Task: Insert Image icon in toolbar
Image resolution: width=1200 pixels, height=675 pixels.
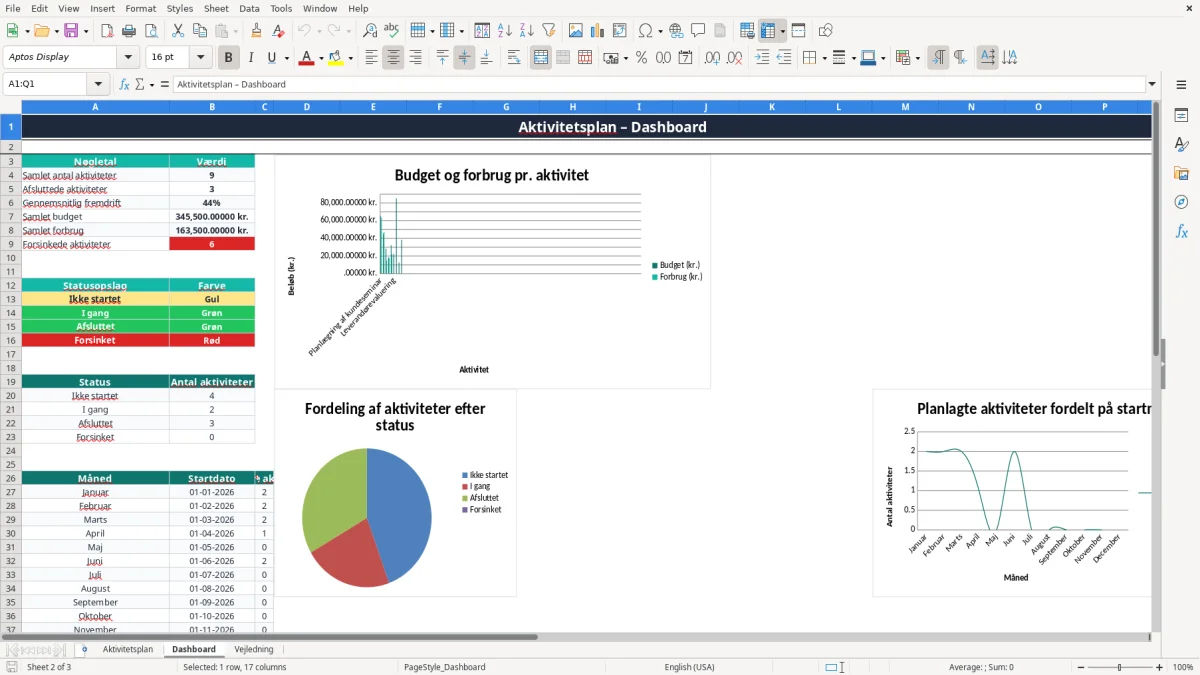Action: click(x=576, y=31)
